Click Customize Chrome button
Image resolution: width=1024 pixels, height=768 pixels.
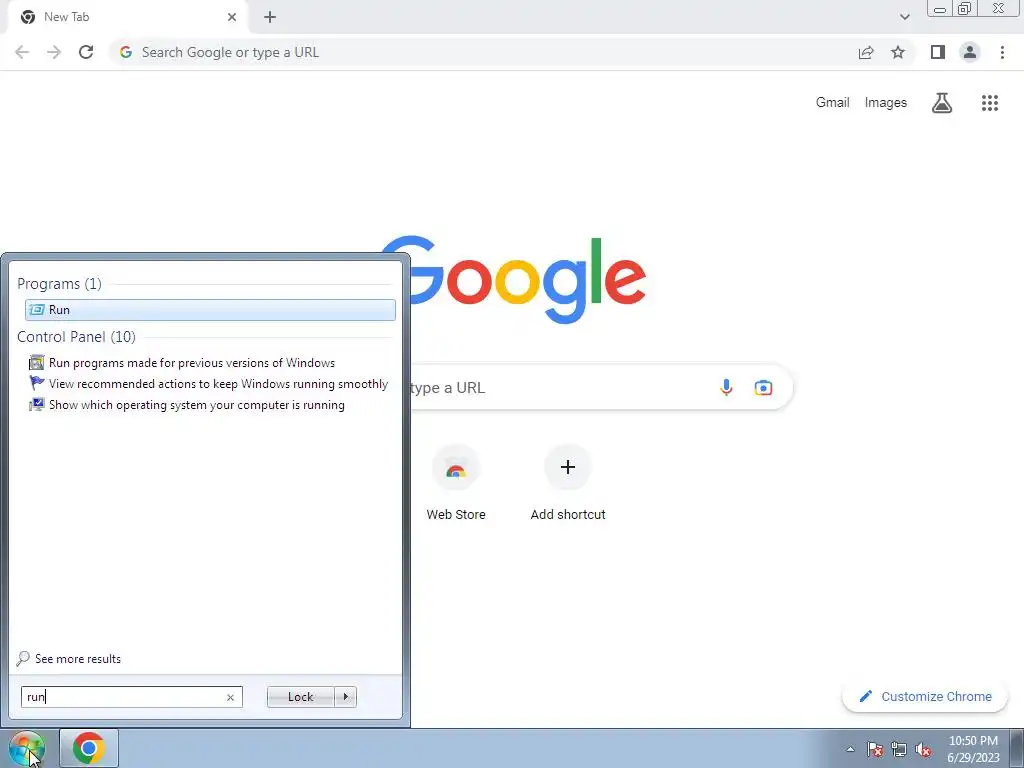[x=925, y=696]
